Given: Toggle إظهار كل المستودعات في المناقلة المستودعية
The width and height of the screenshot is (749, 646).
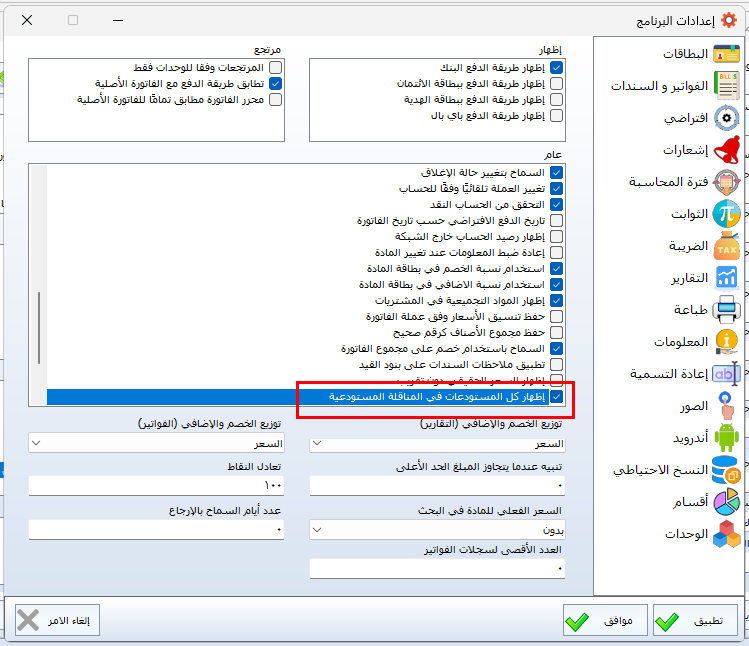Looking at the screenshot, I should pos(556,397).
